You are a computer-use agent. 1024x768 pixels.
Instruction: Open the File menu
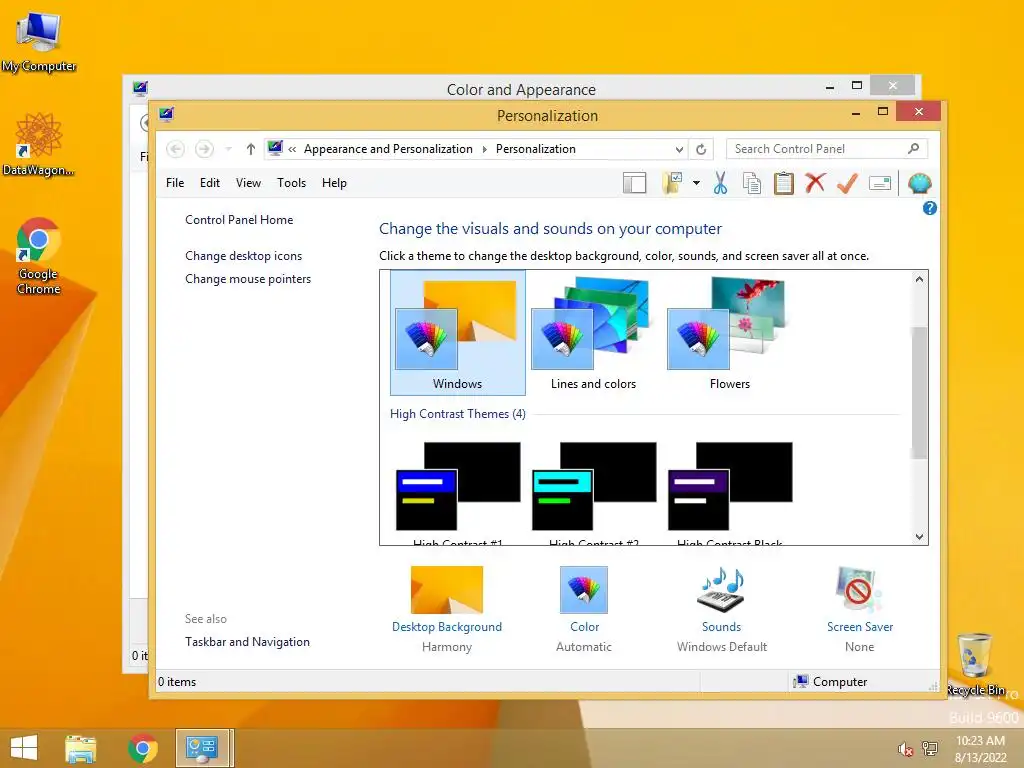175,183
